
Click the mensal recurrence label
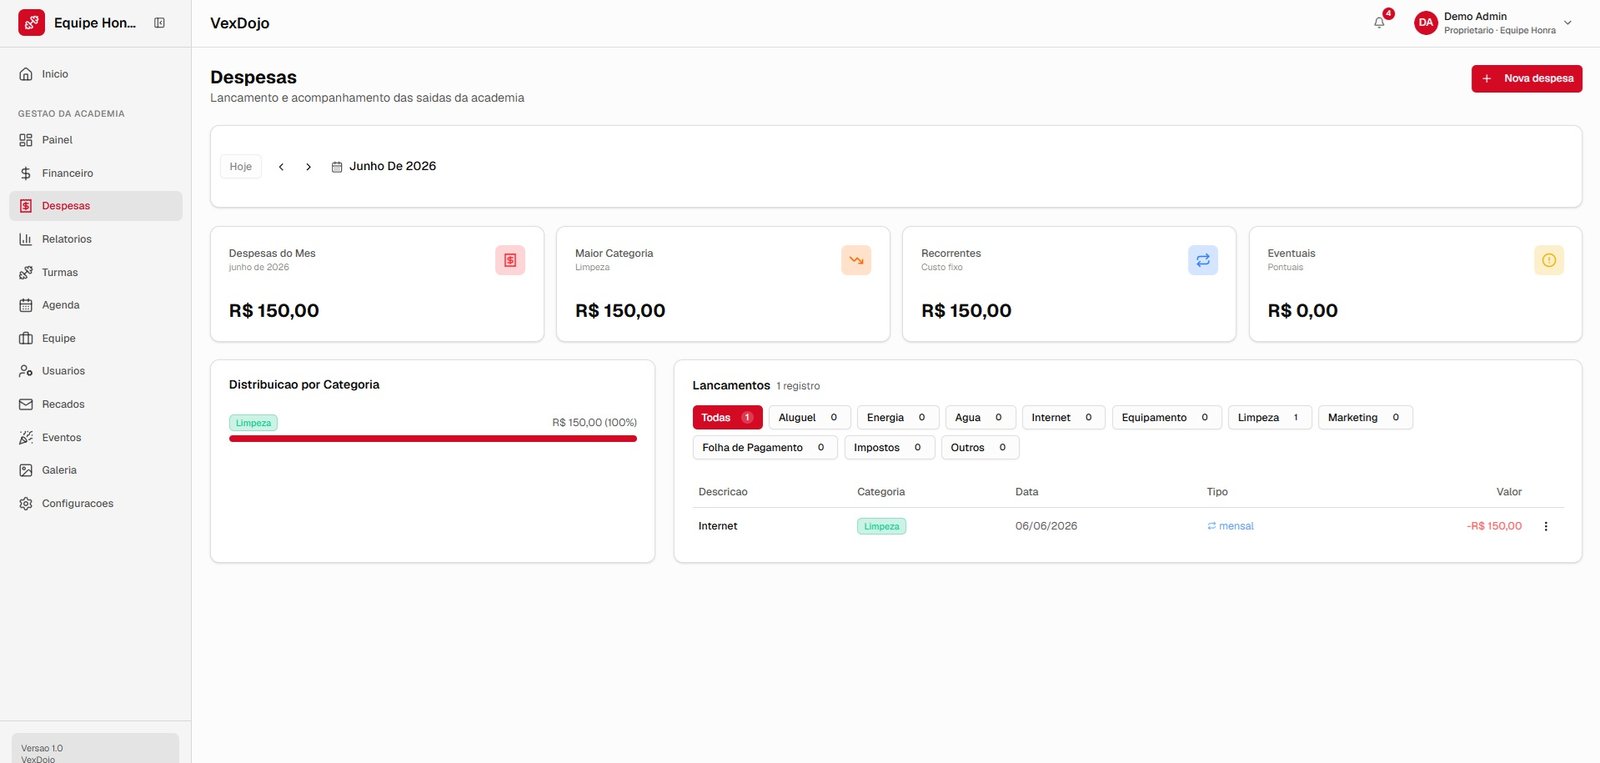(1230, 526)
